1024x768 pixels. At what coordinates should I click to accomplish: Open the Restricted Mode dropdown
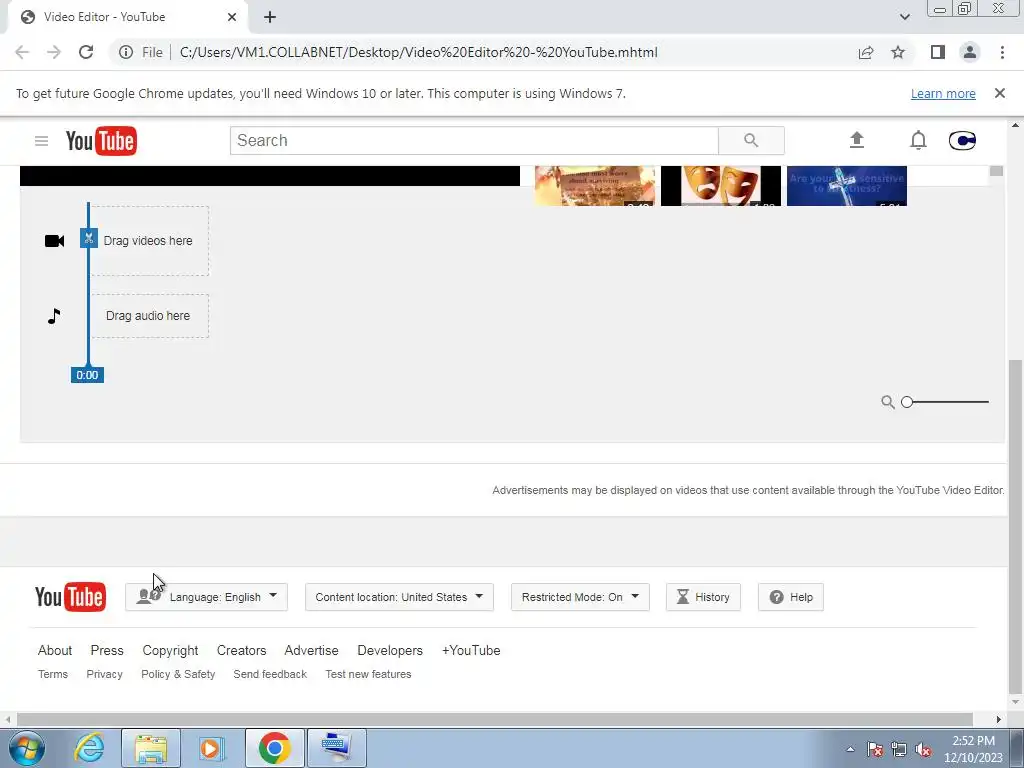(580, 597)
